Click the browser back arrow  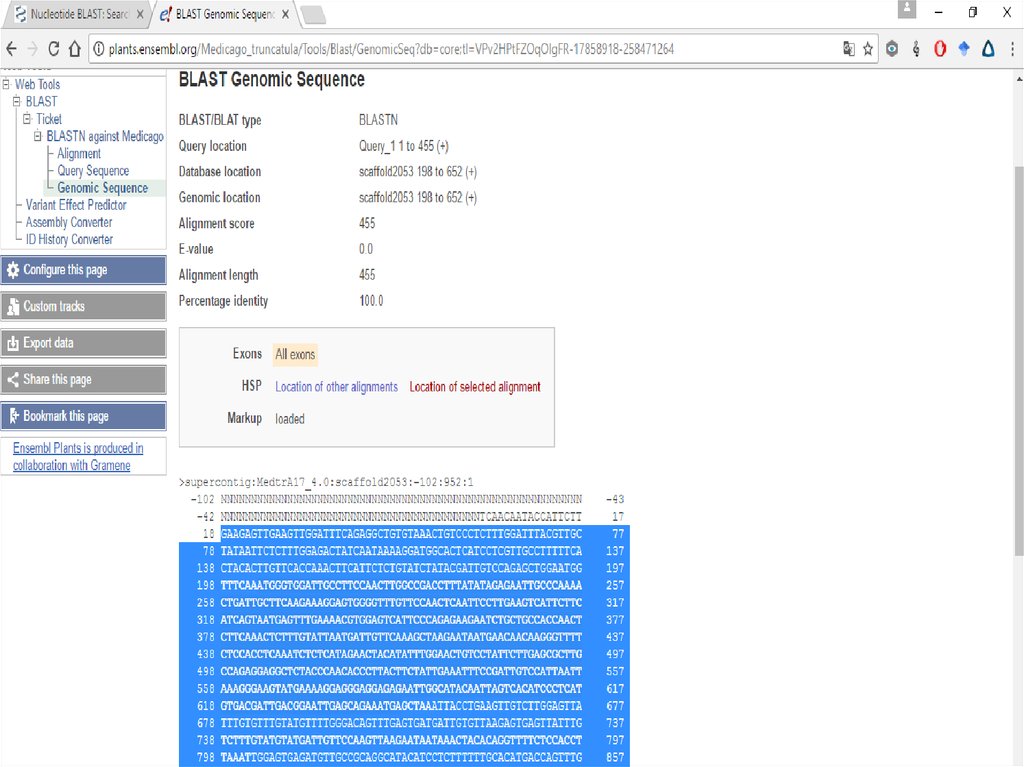(x=11, y=49)
